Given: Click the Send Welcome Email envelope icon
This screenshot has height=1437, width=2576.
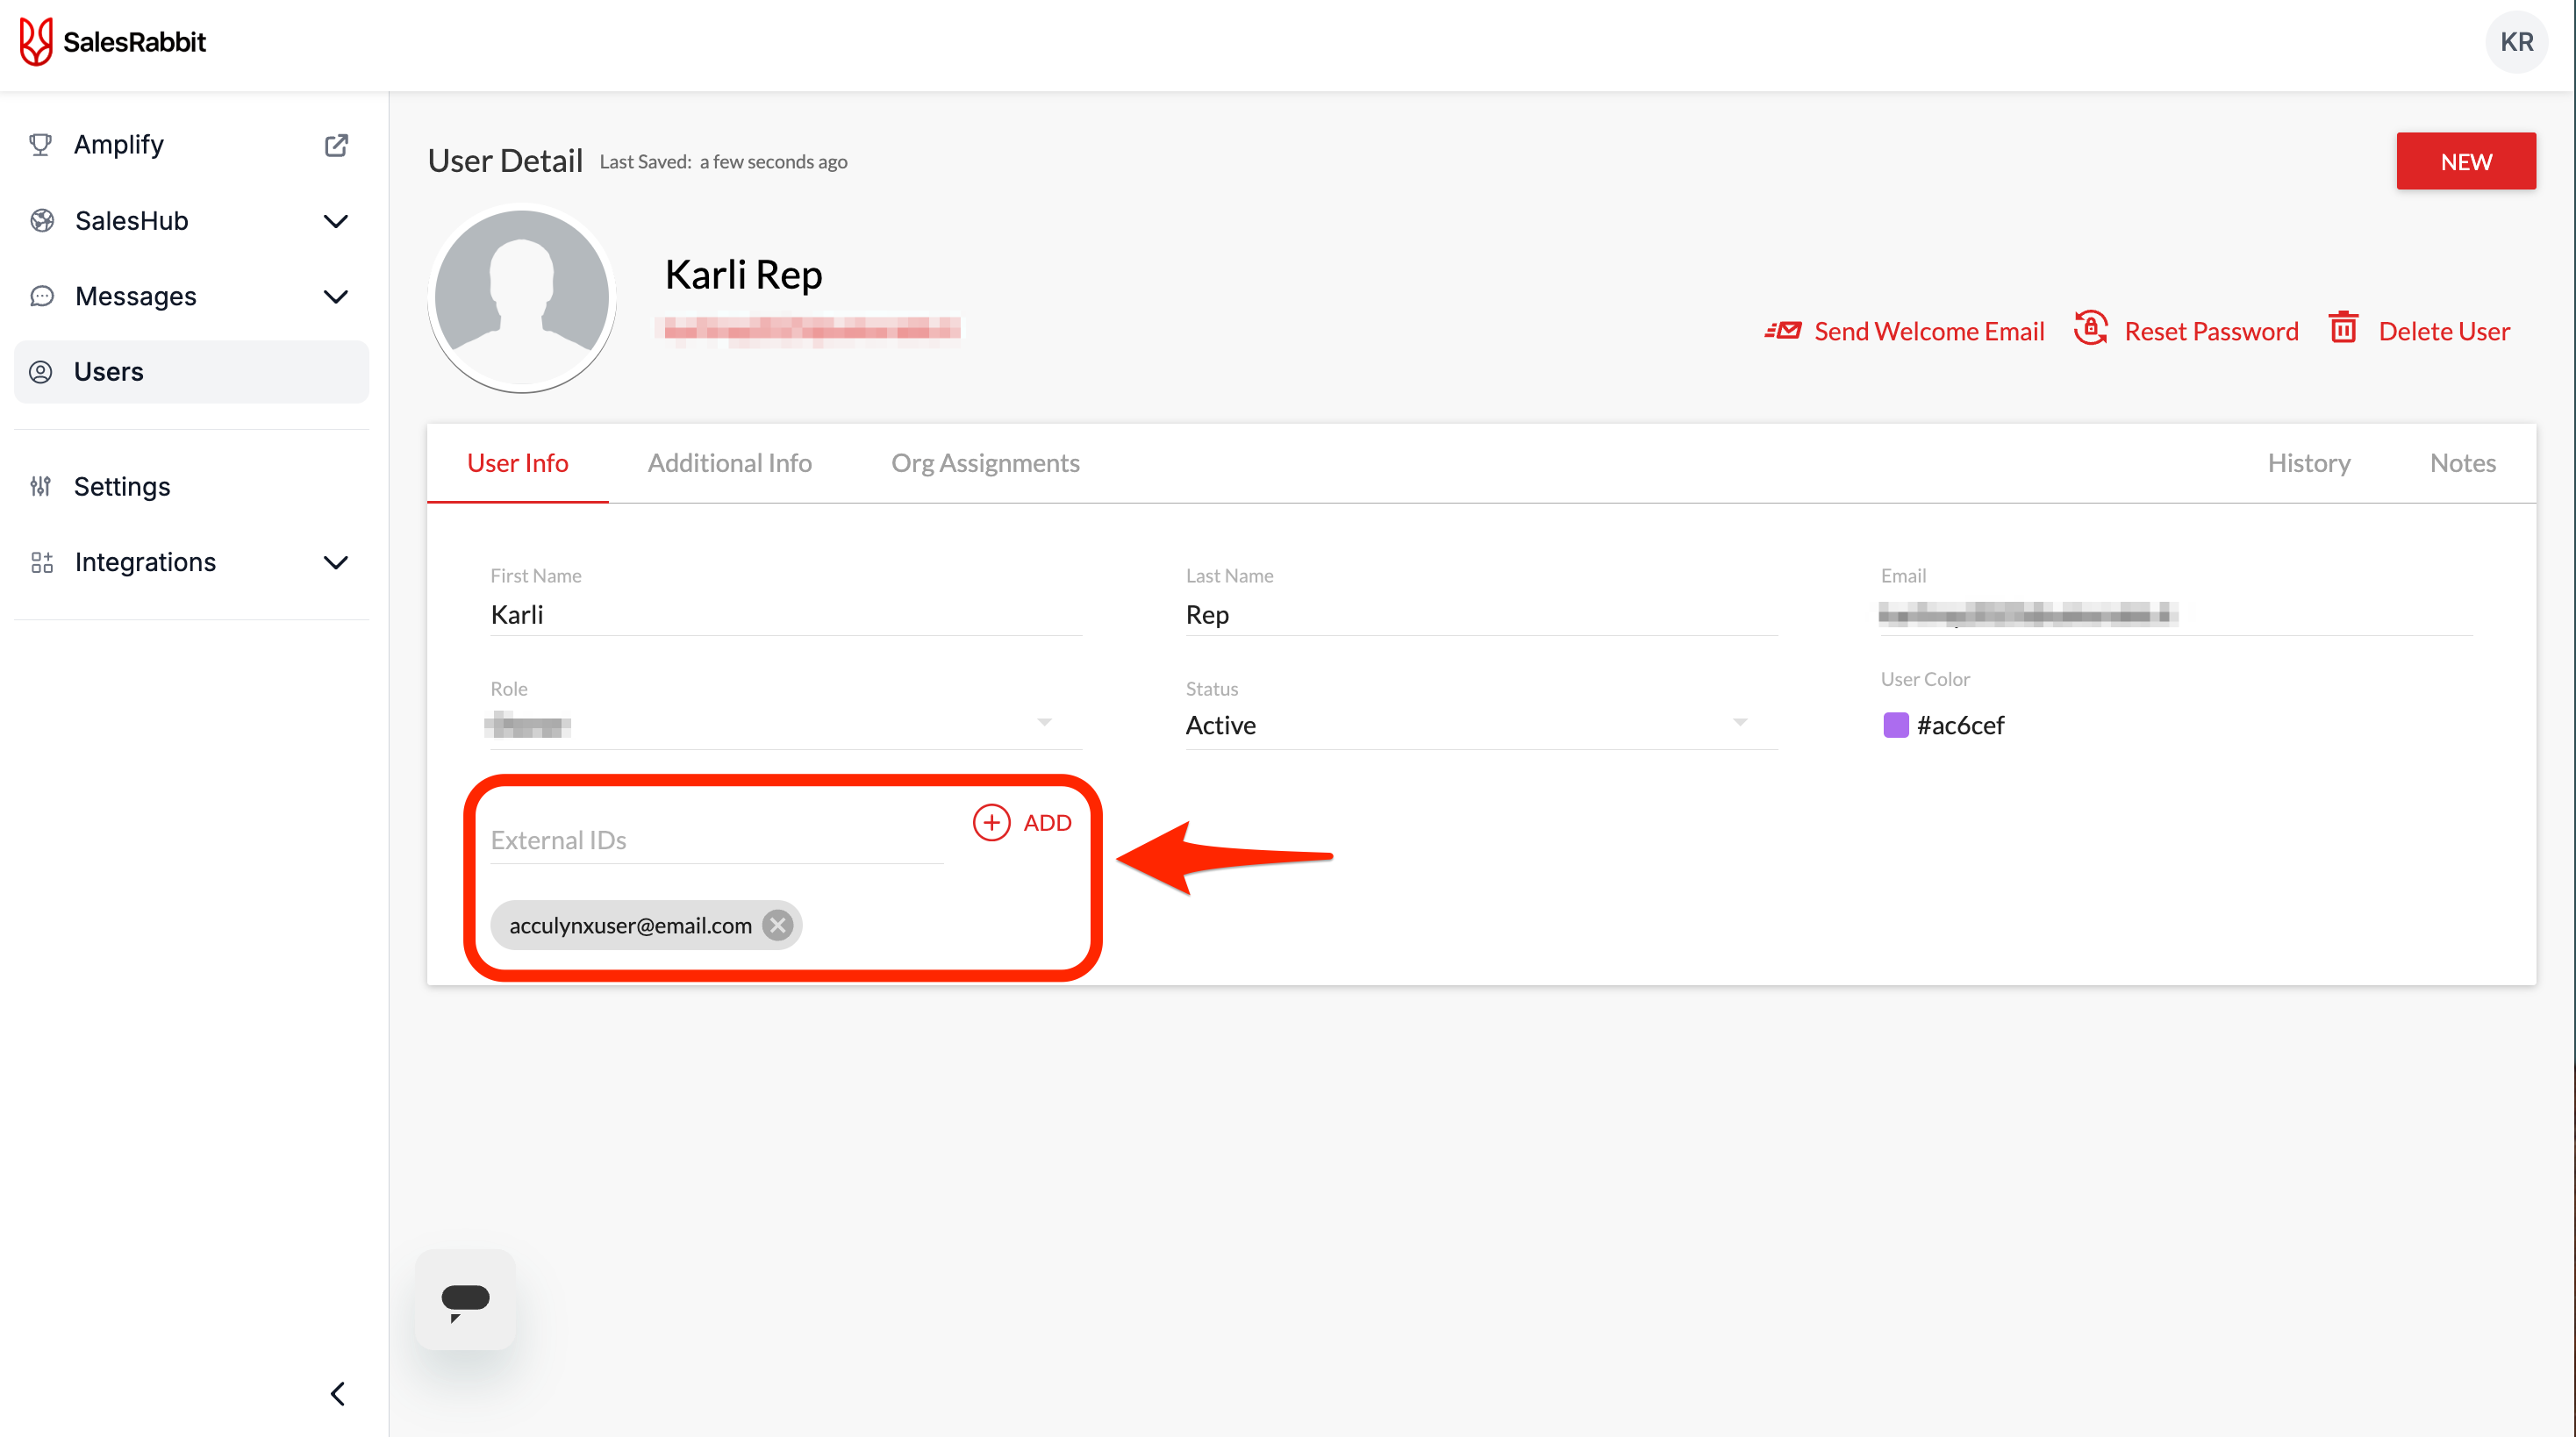Looking at the screenshot, I should pyautogui.click(x=1784, y=330).
